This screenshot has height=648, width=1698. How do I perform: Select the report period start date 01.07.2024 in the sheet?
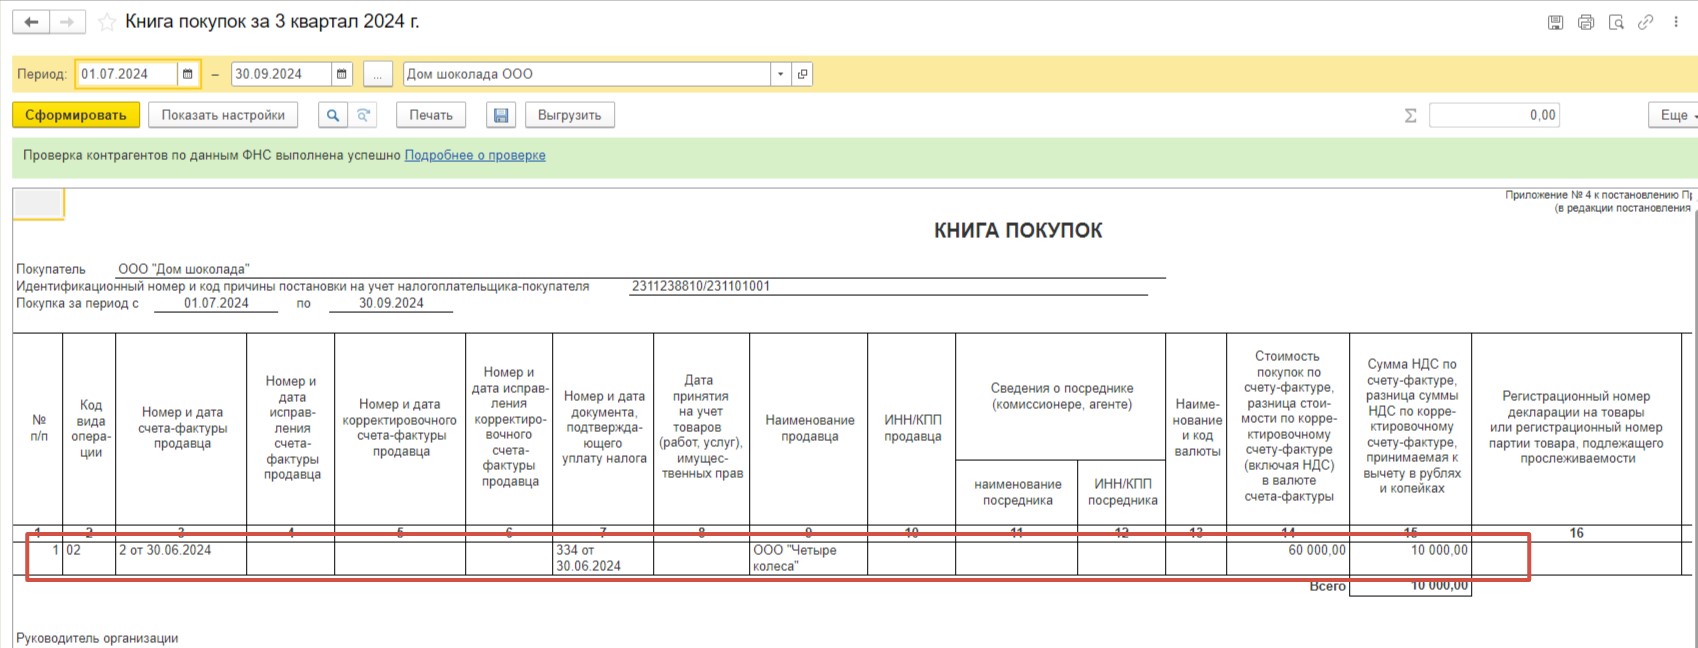point(216,303)
